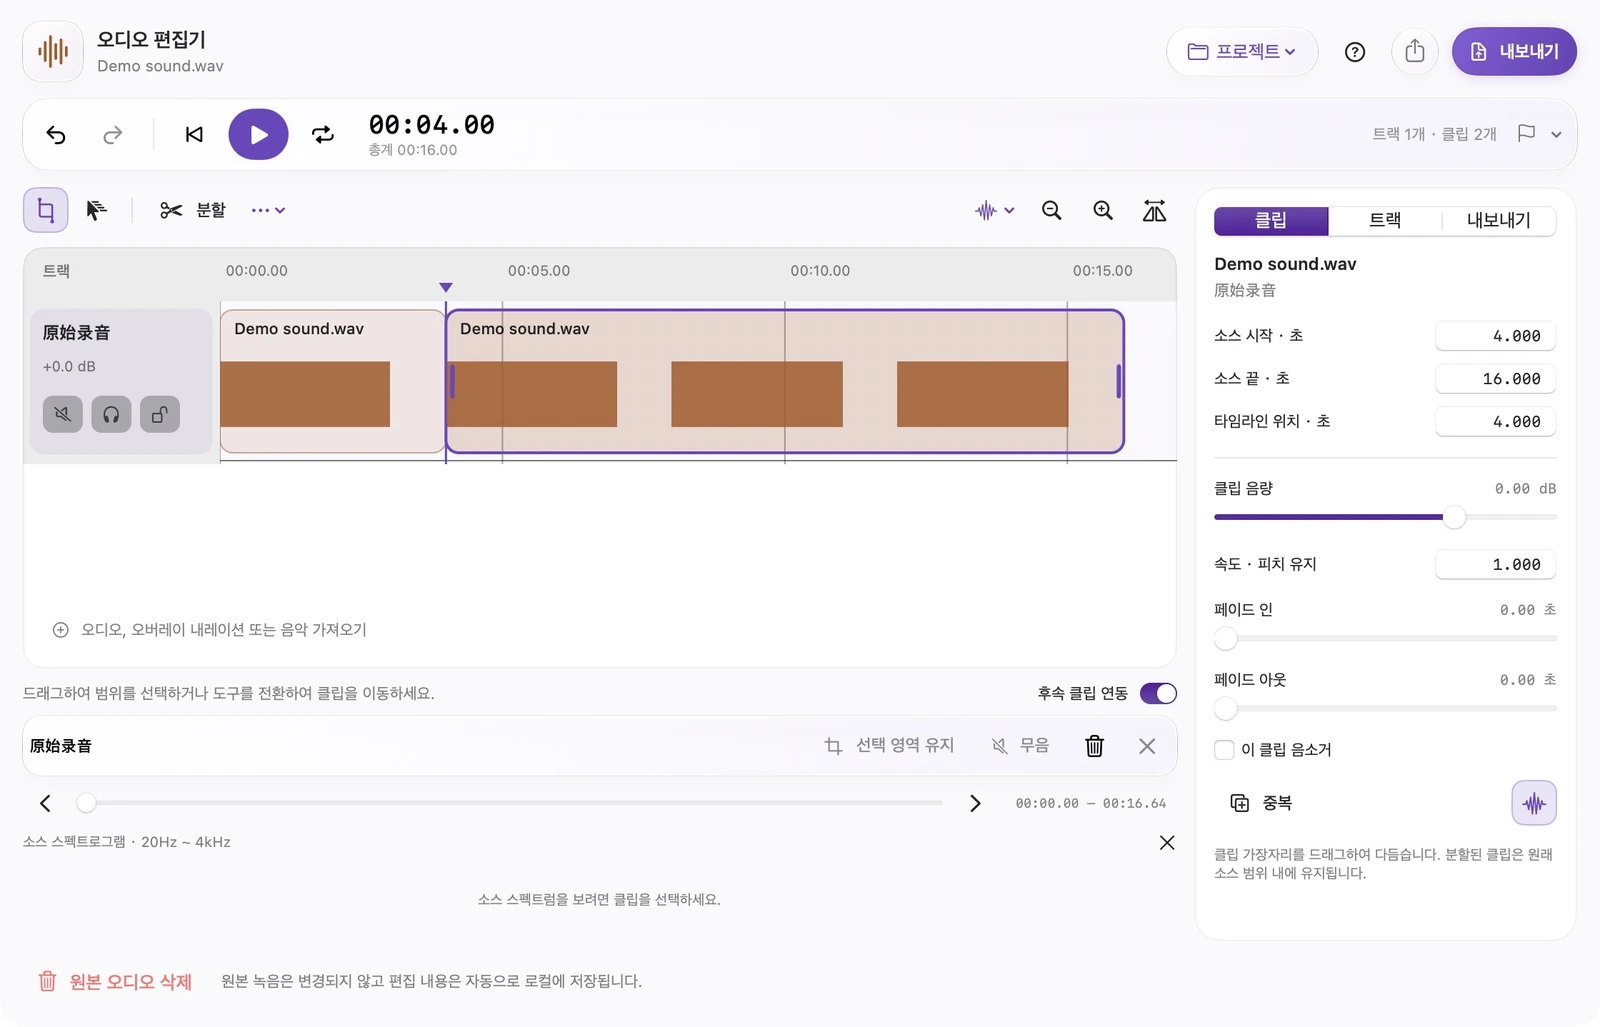Click the 속도 speed input field

tap(1495, 565)
